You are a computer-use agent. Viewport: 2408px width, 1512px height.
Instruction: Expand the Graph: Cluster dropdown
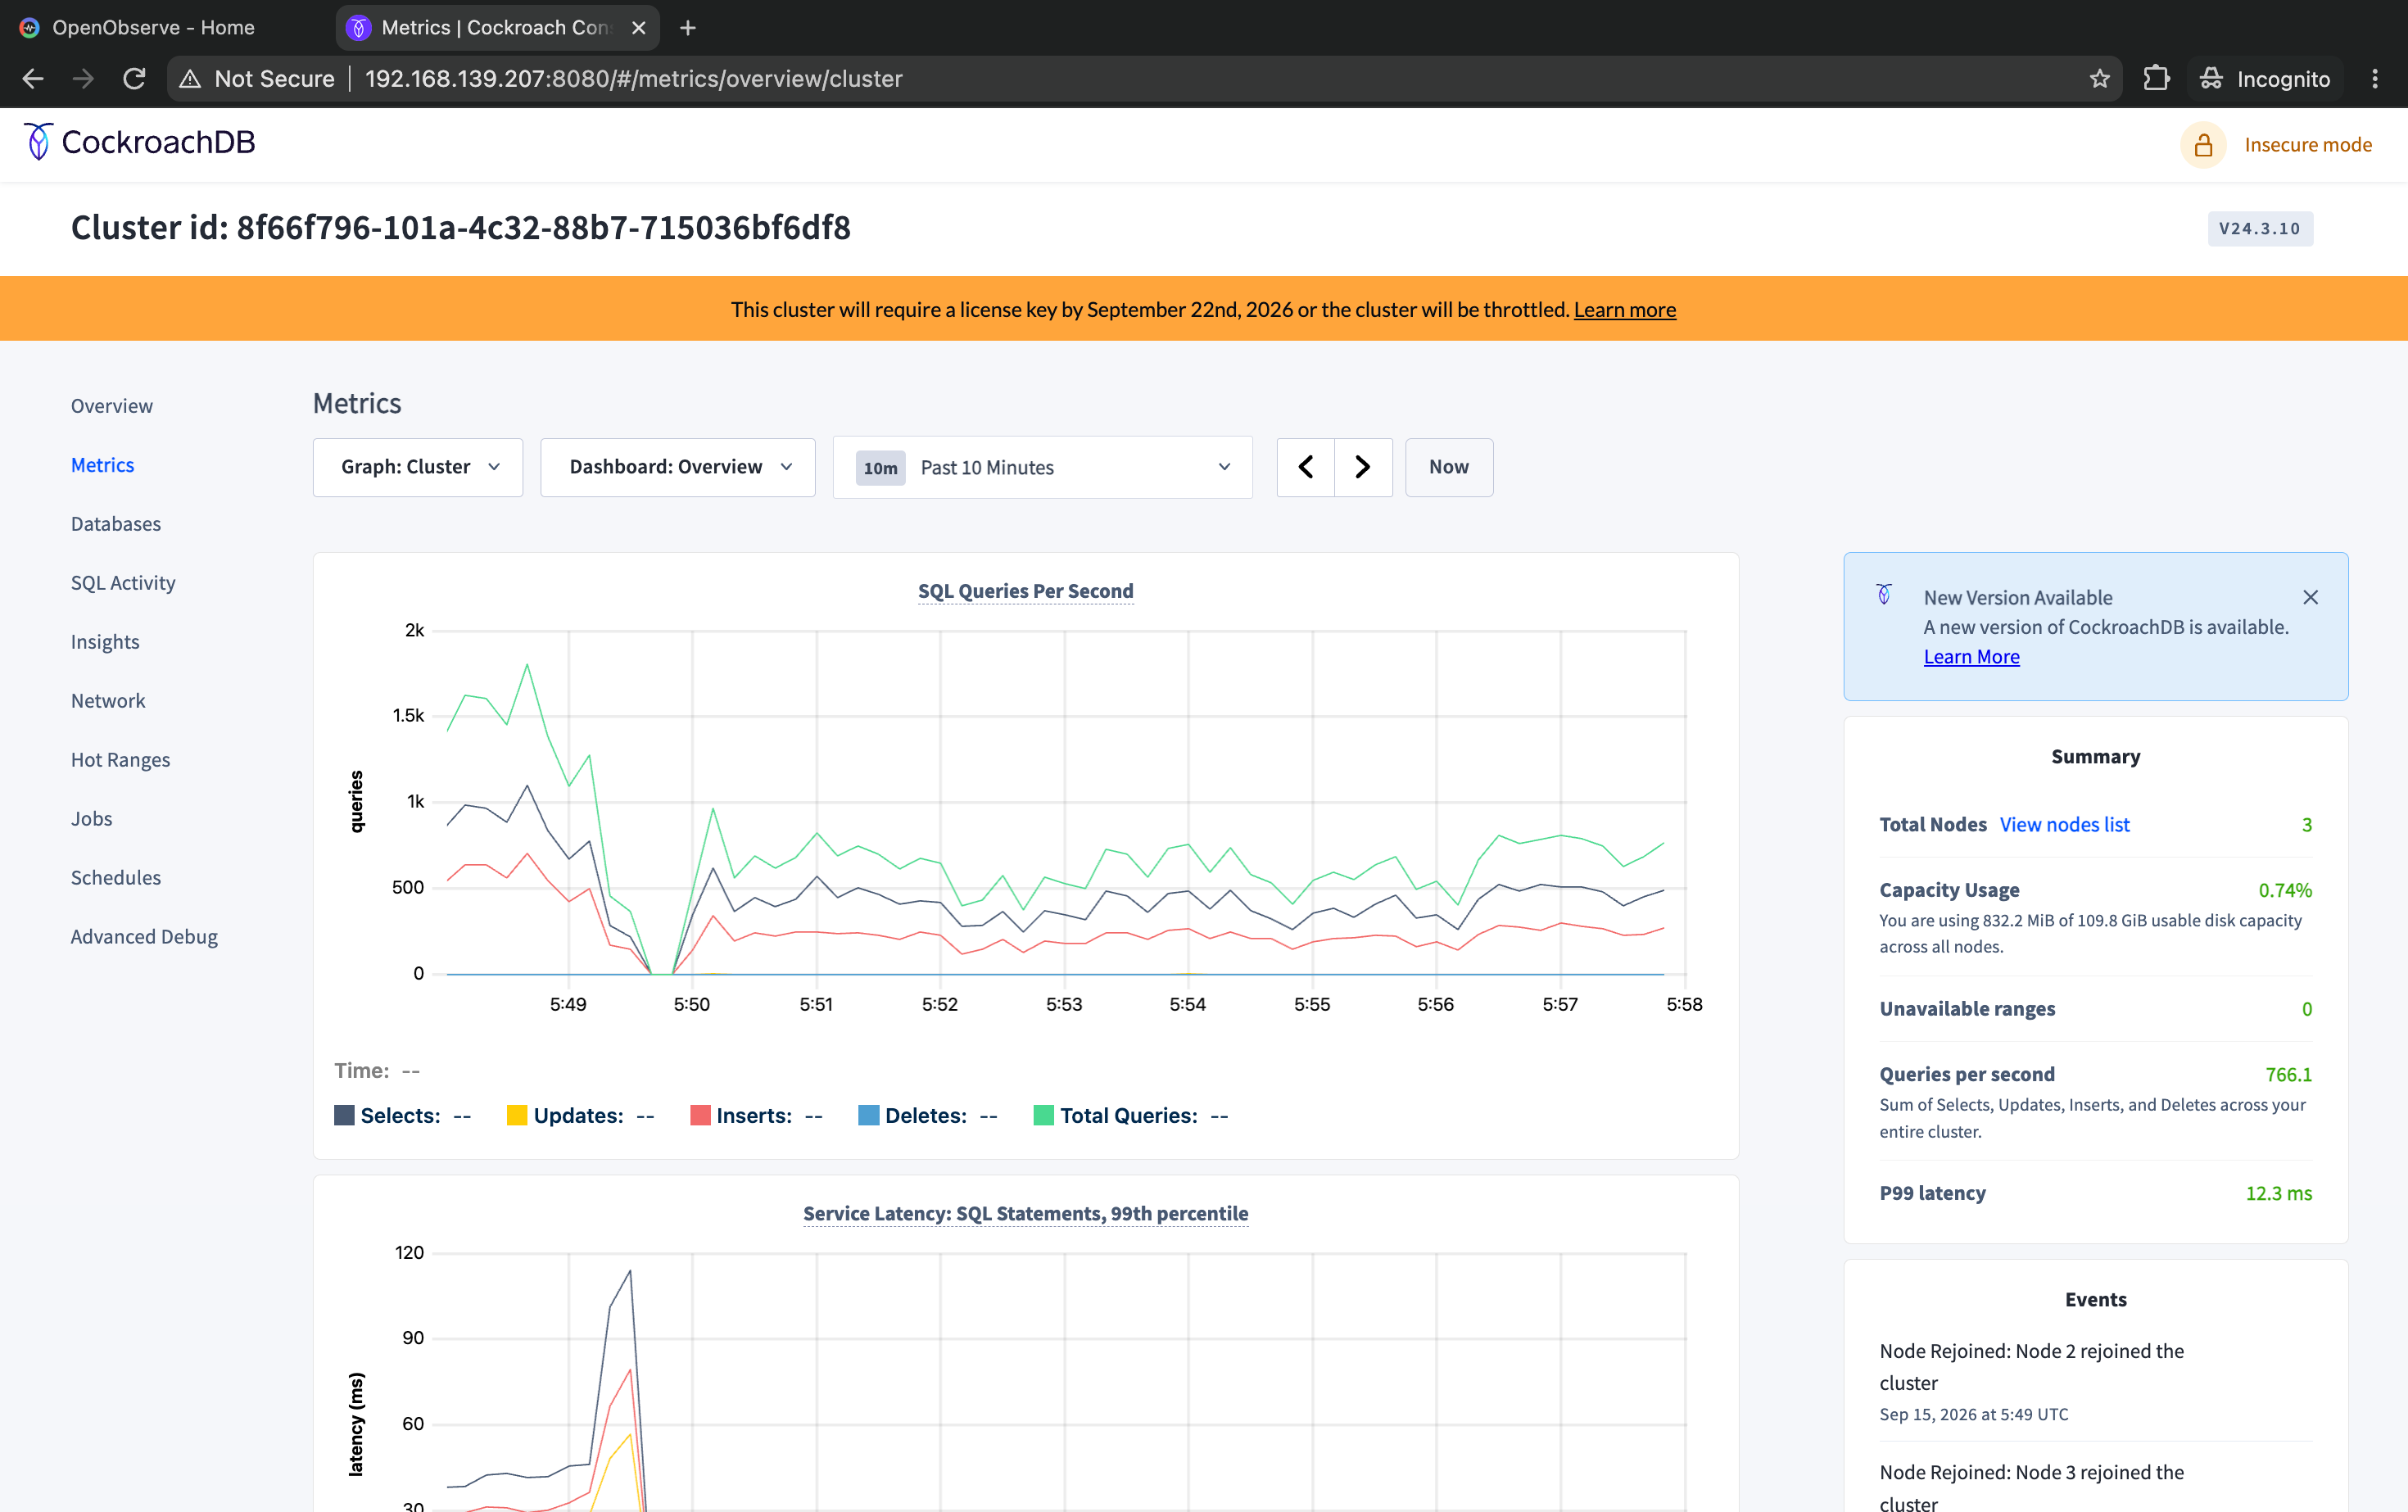(418, 467)
